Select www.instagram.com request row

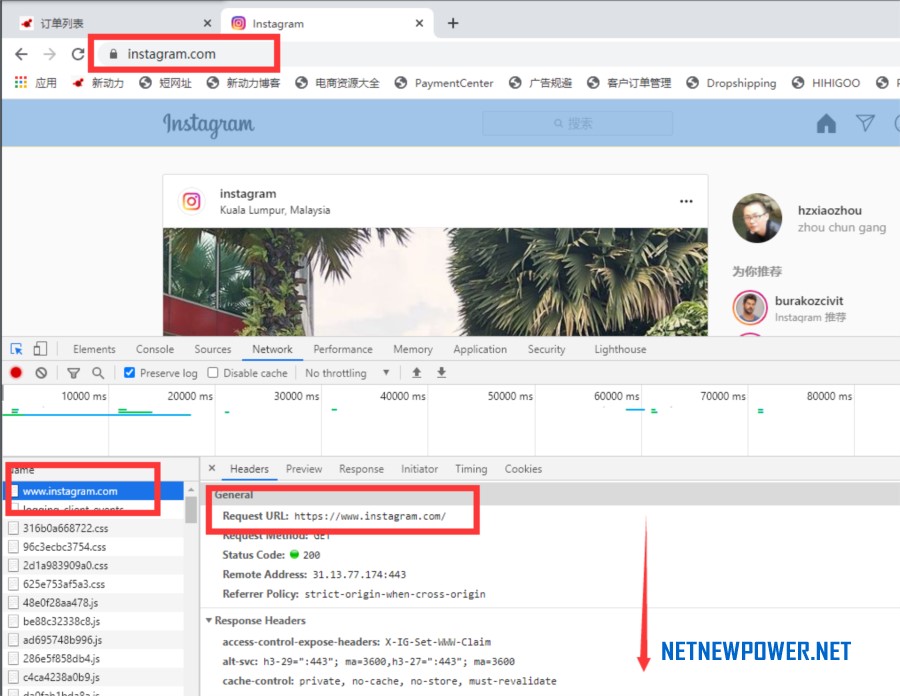tap(95, 491)
